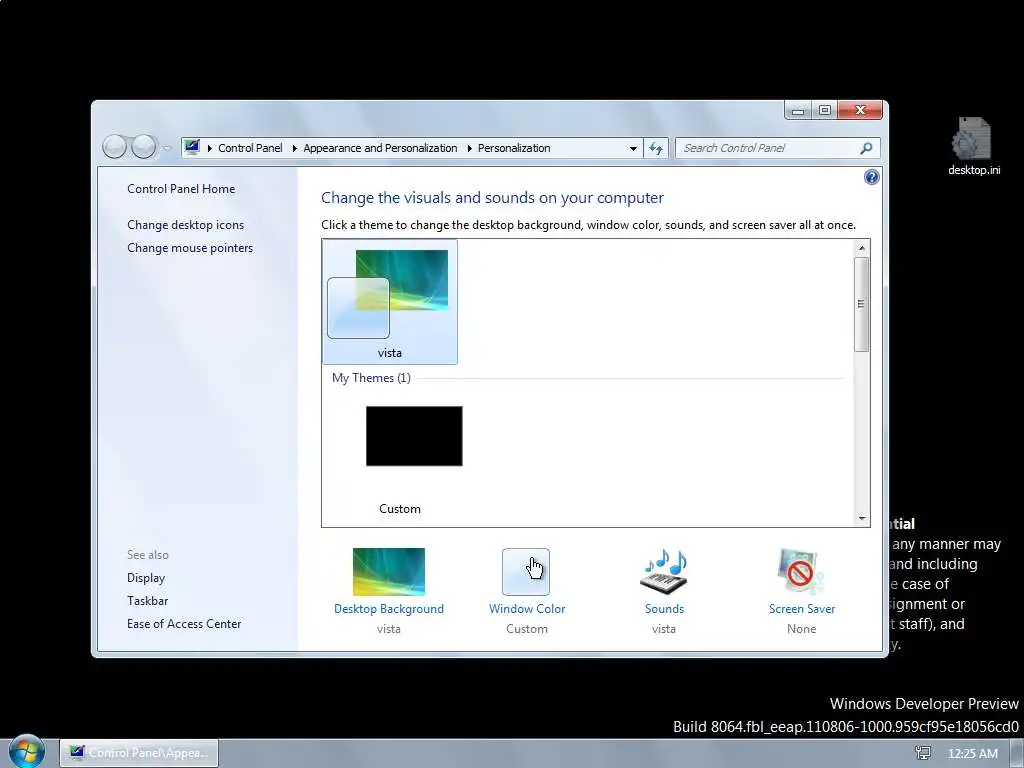Screen dimensions: 1024x768
Task: Open Desktop Background settings icon
Action: click(x=389, y=571)
